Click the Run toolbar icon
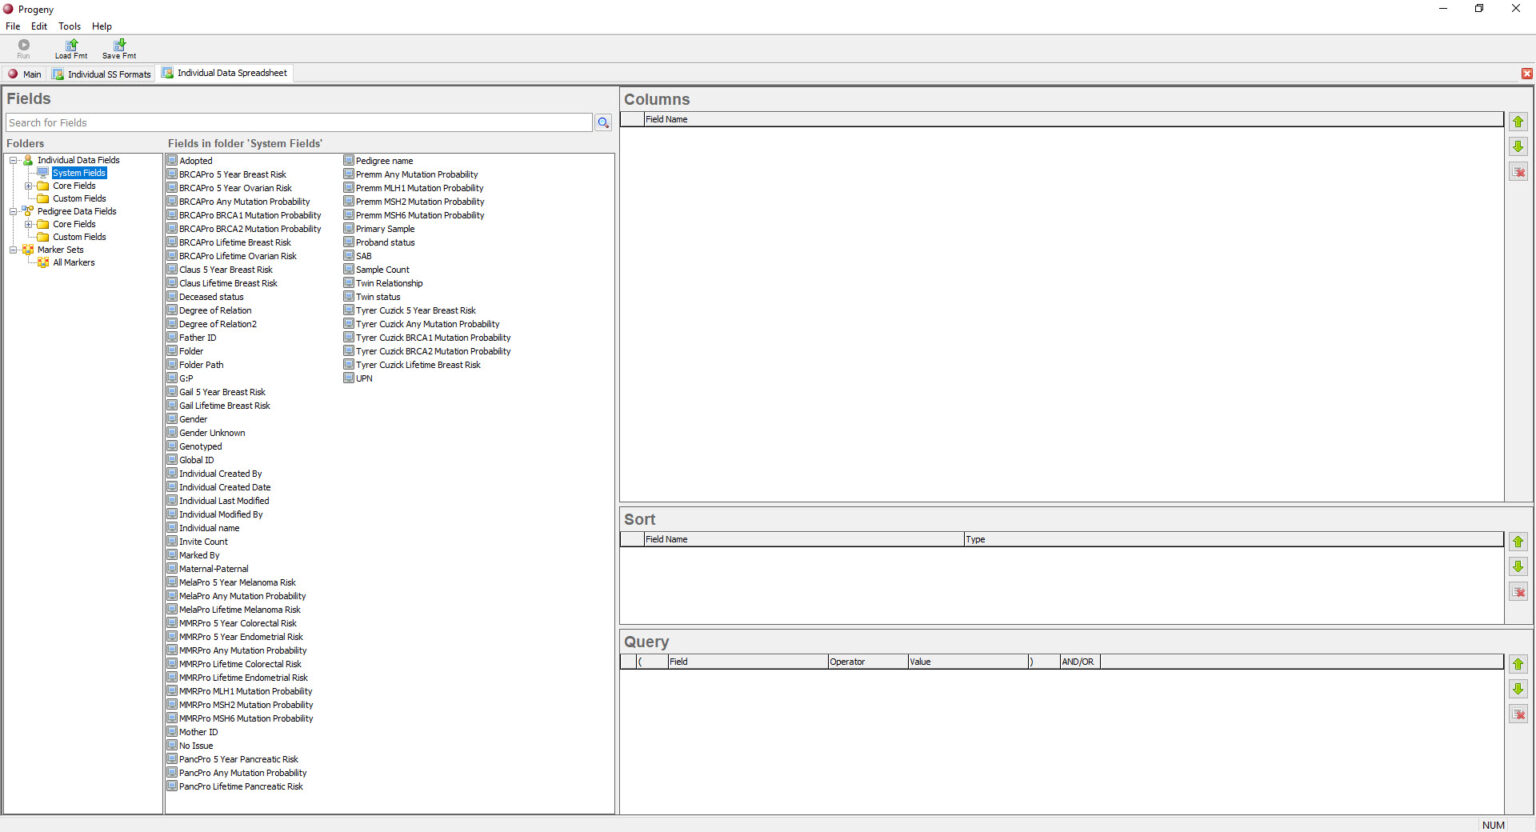The image size is (1536, 832). pyautogui.click(x=23, y=48)
